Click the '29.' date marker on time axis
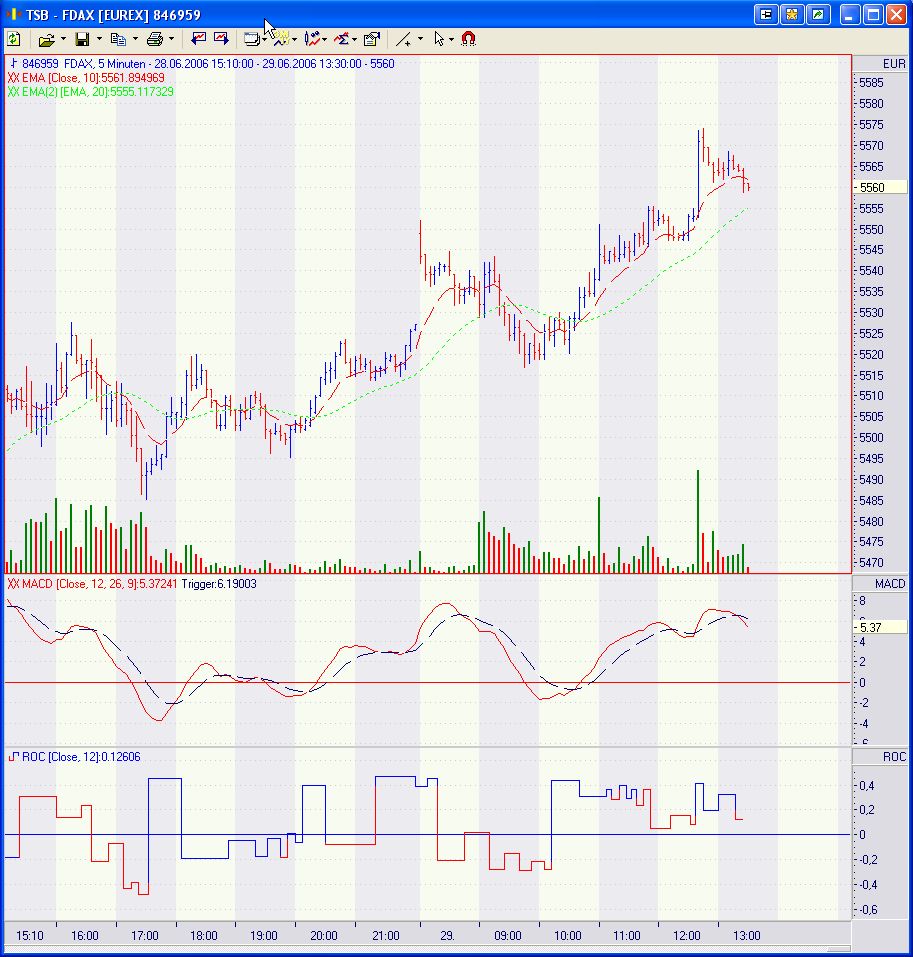Image resolution: width=913 pixels, height=957 pixels. point(447,936)
